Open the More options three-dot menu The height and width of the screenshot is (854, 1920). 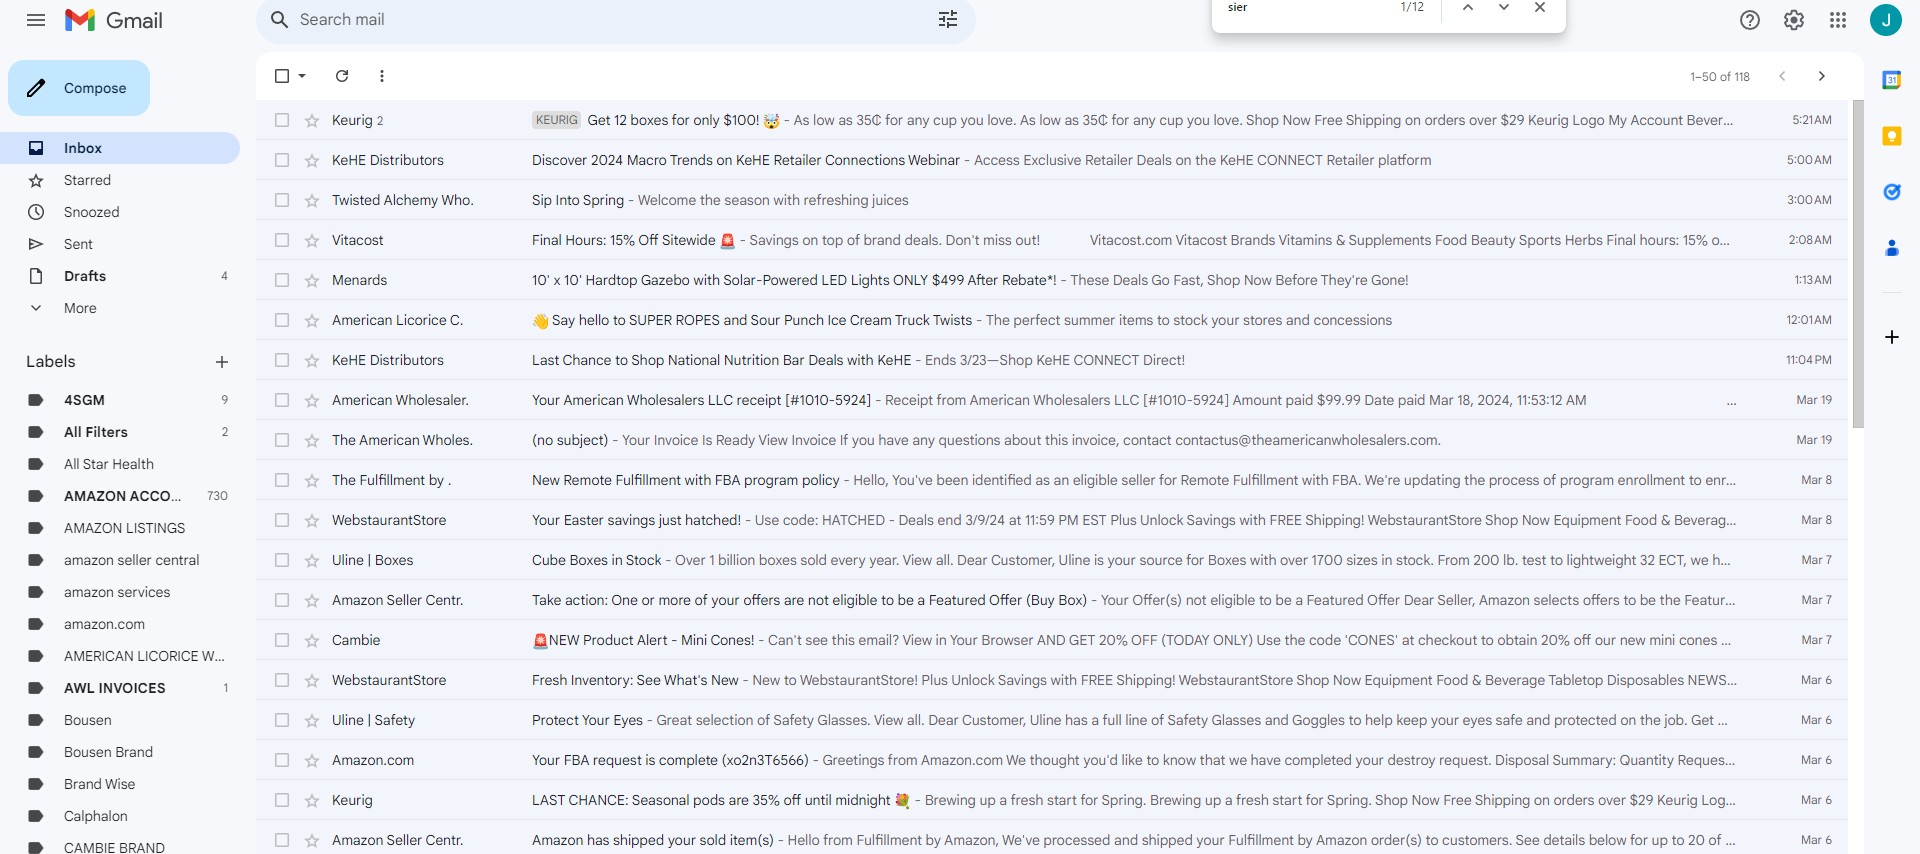pyautogui.click(x=382, y=76)
